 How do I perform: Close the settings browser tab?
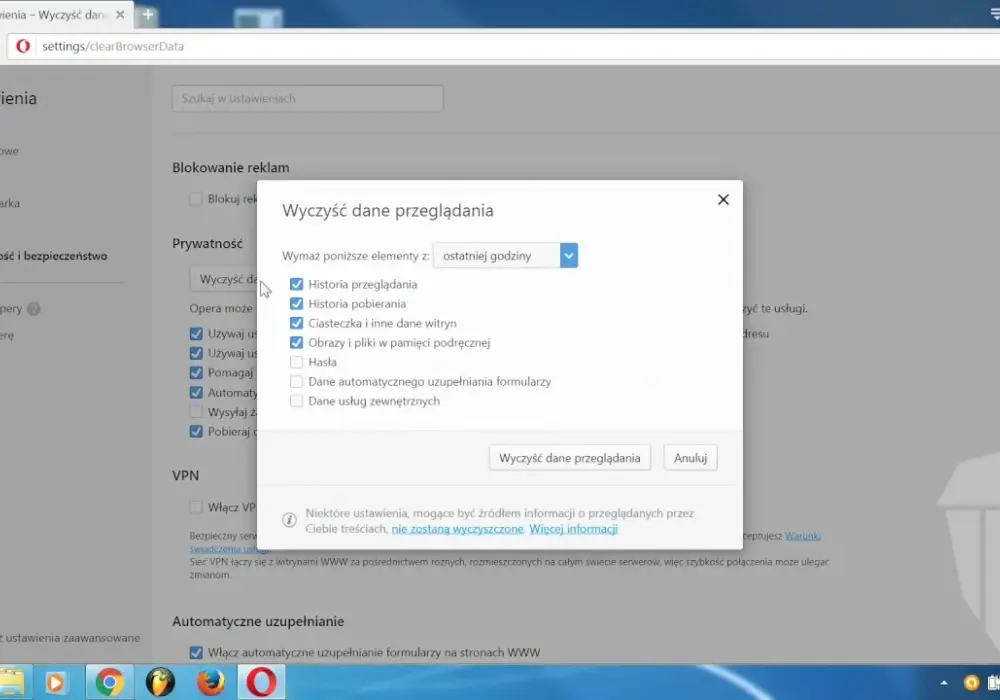[x=120, y=14]
